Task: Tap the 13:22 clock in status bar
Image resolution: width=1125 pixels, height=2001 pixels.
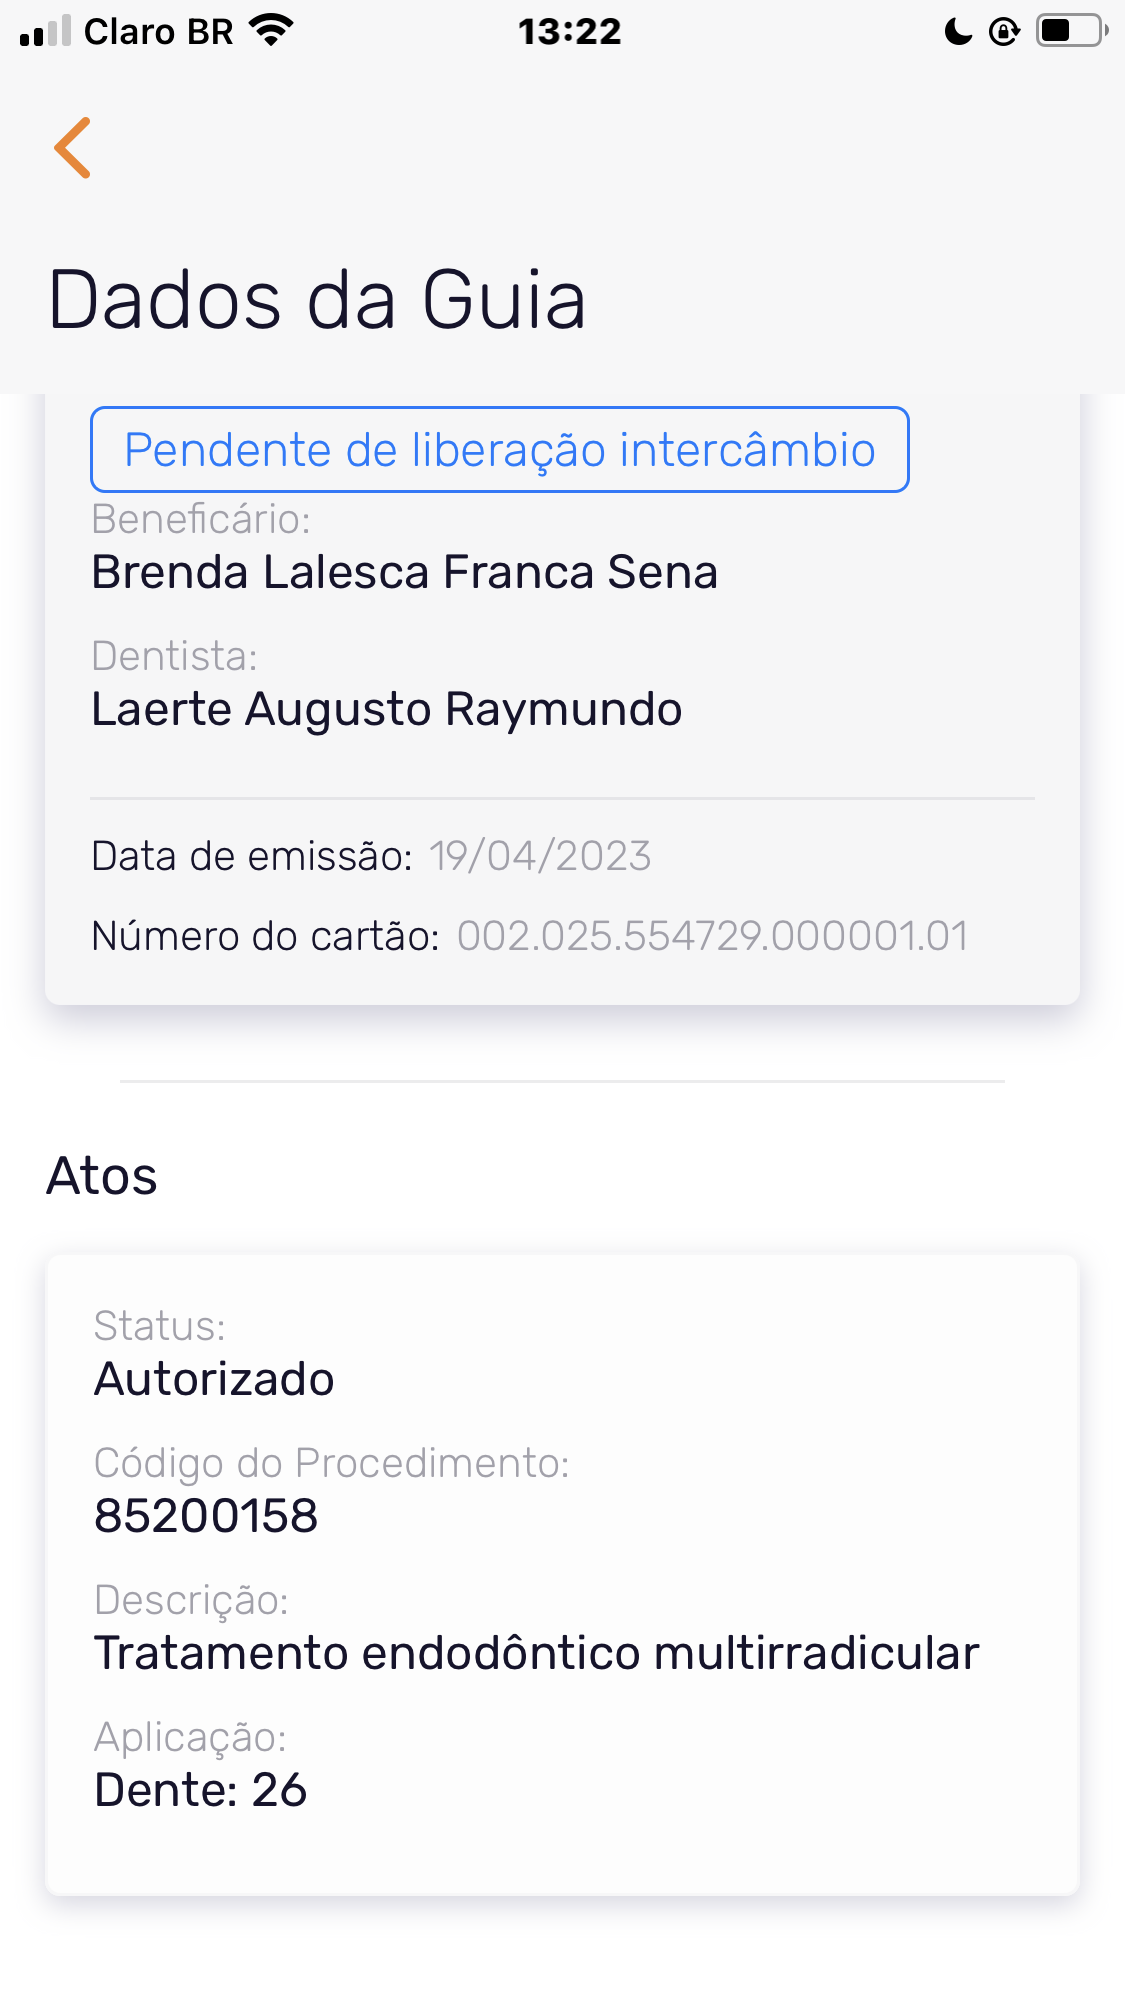Action: 569,32
